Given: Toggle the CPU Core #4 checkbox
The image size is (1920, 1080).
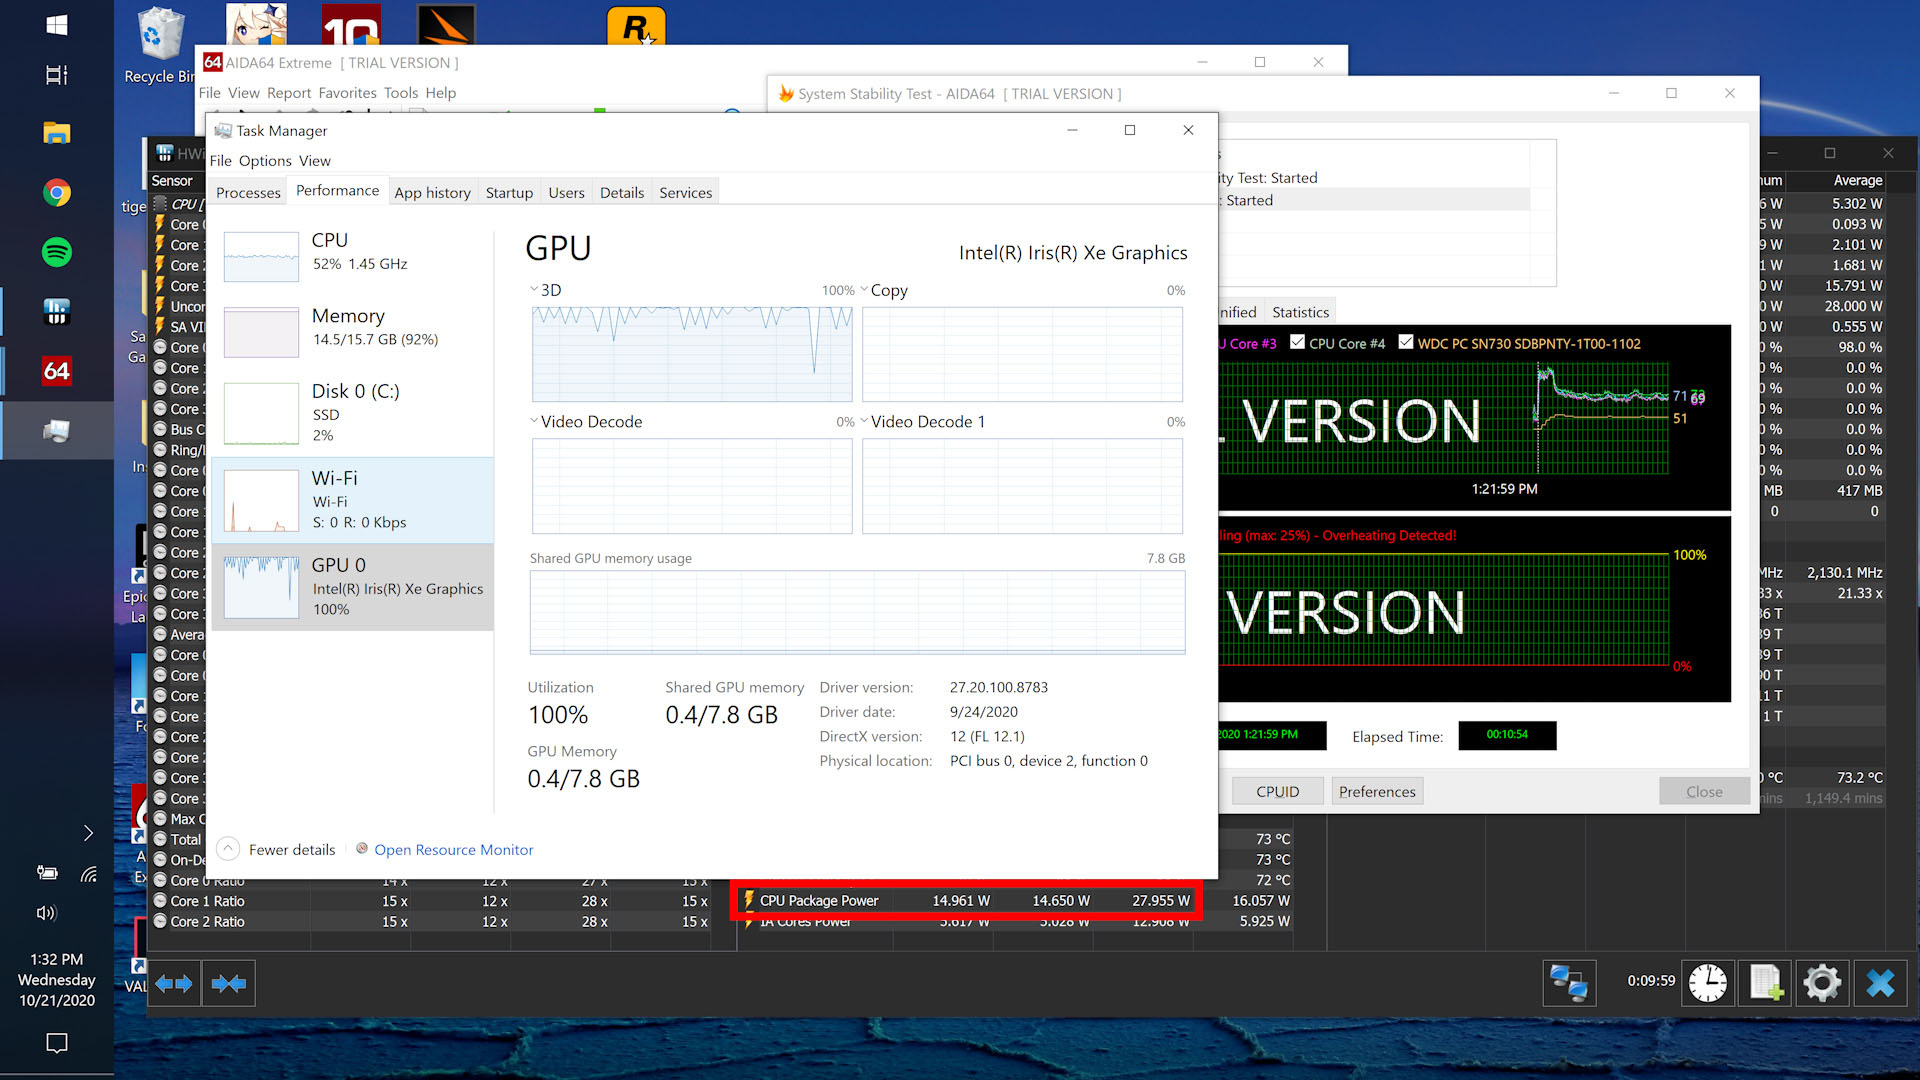Looking at the screenshot, I should click(x=1297, y=342).
